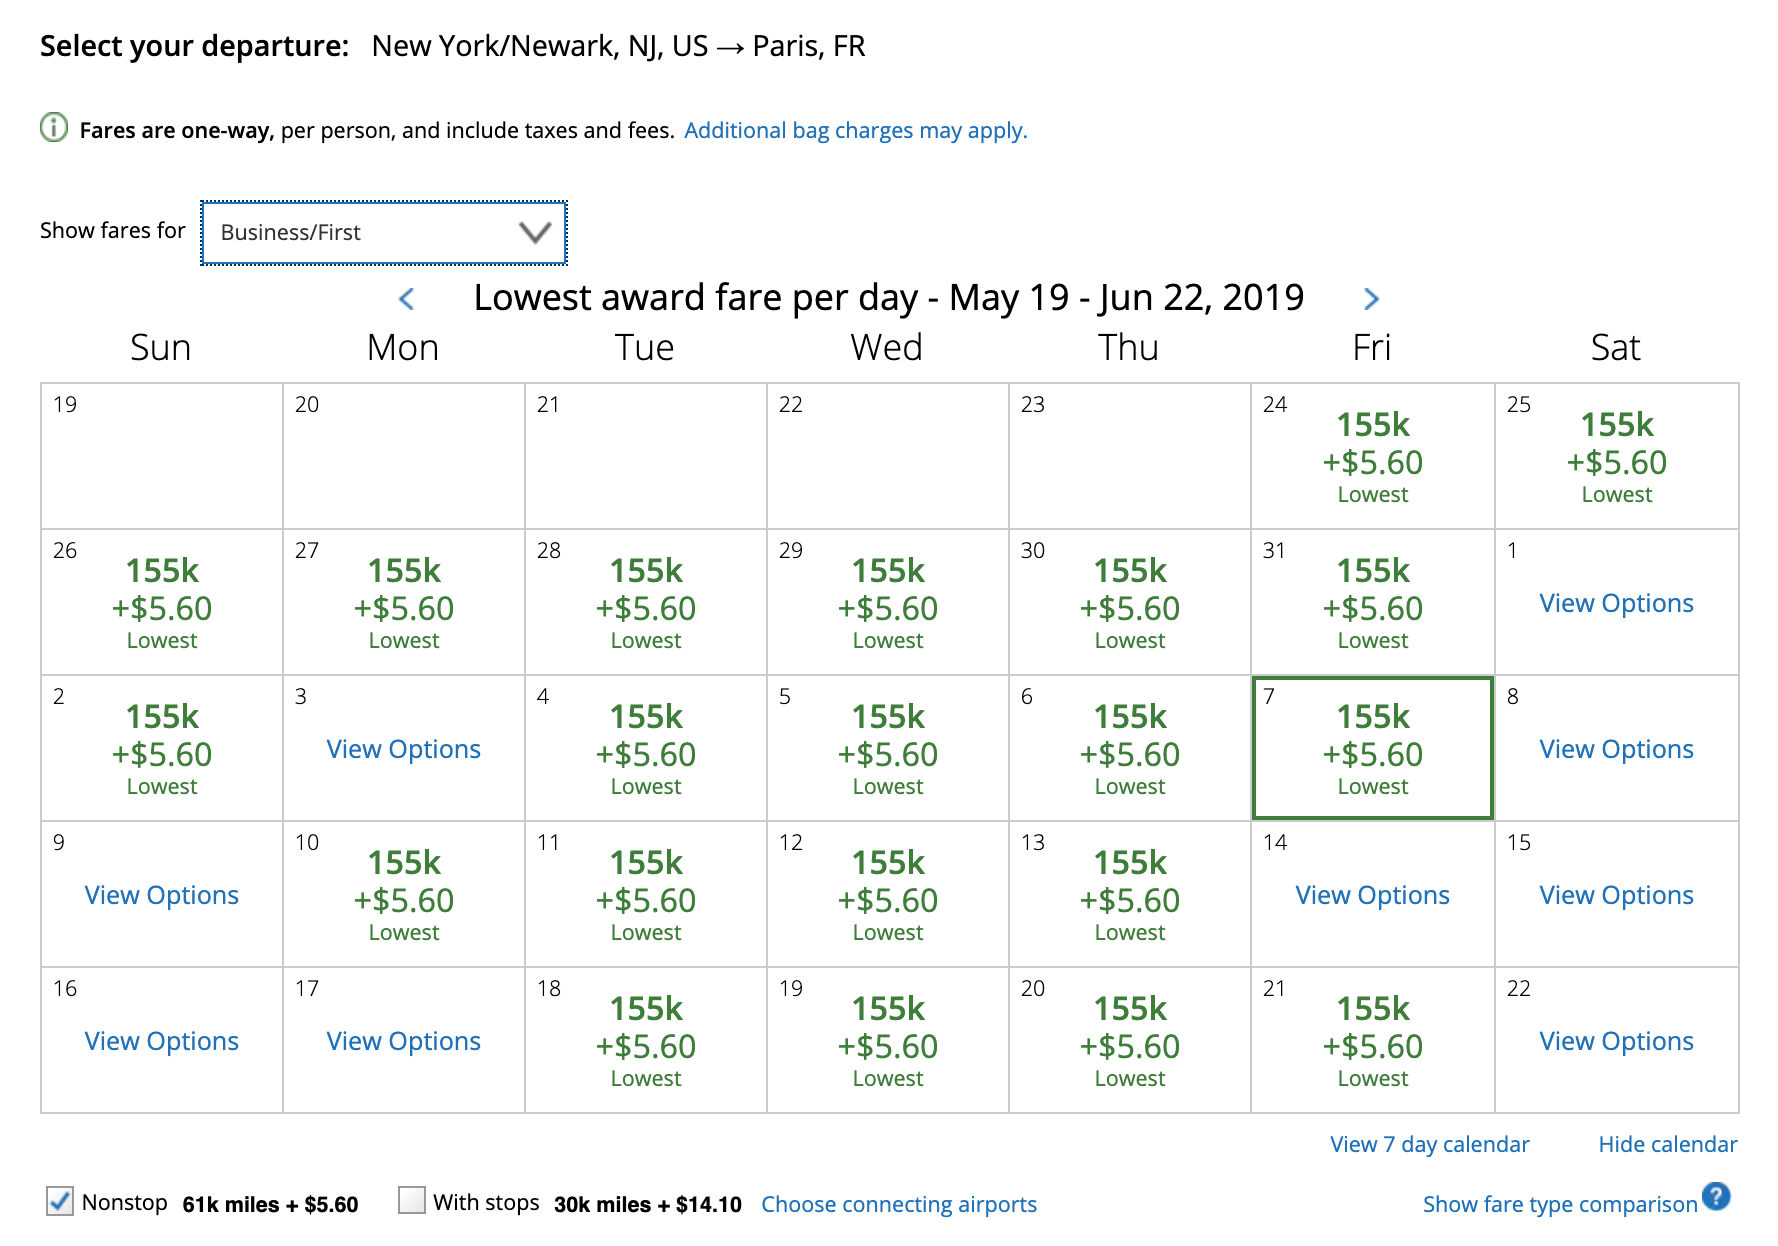Screen dimensions: 1778x1246
Task: Enable the With stops checkbox
Action: pyautogui.click(x=411, y=1200)
